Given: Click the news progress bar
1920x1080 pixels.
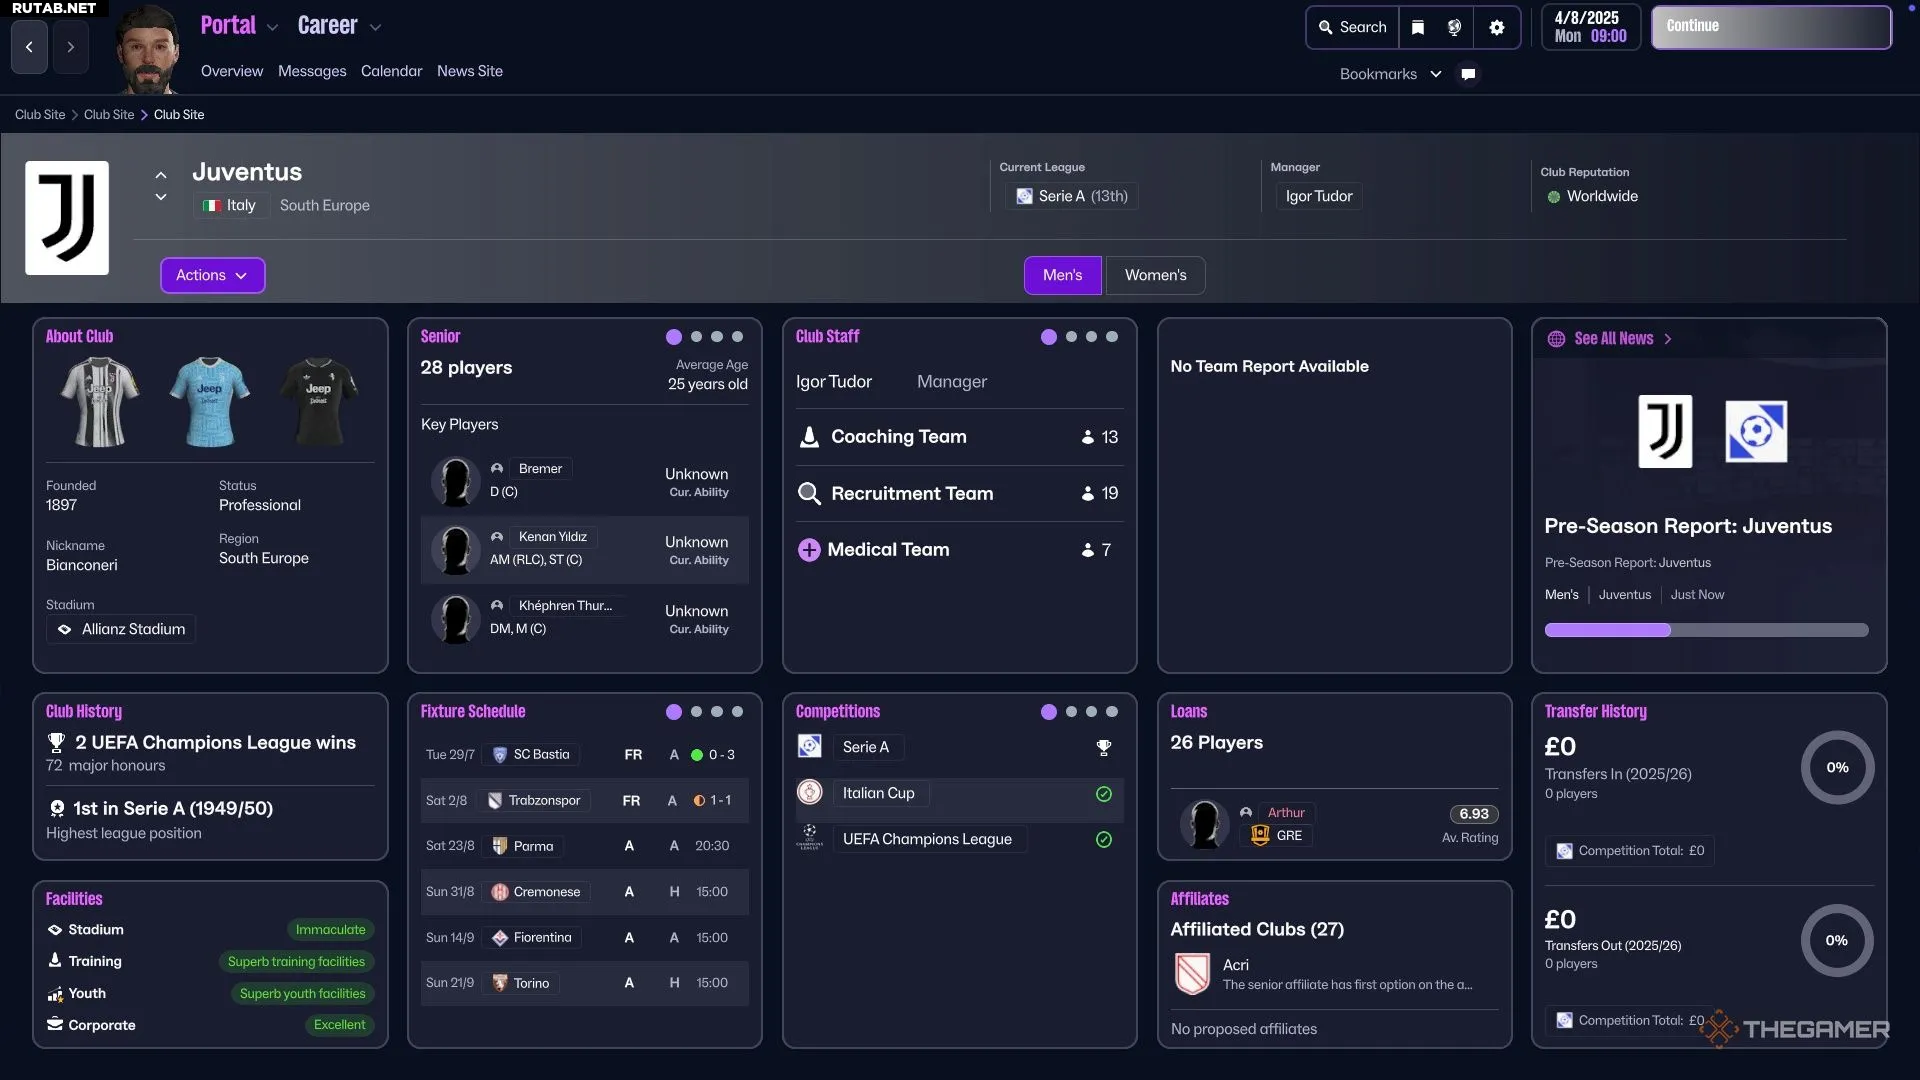Looking at the screenshot, I should point(1706,630).
